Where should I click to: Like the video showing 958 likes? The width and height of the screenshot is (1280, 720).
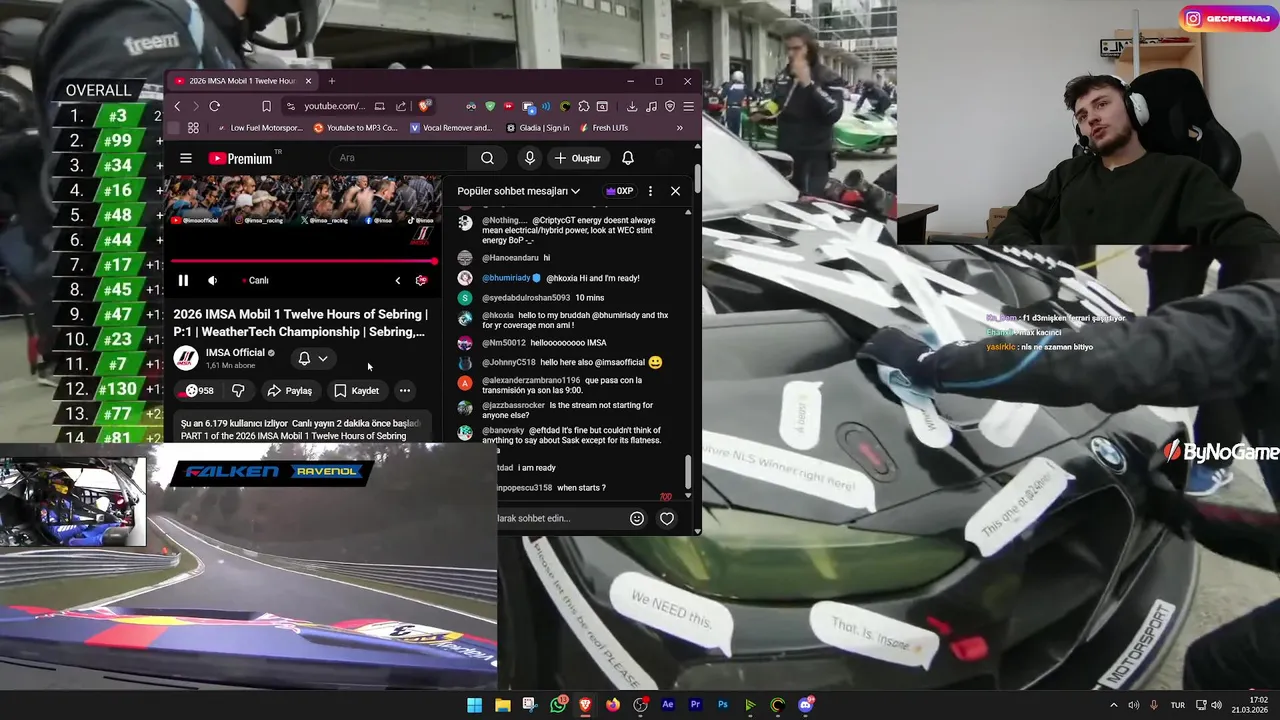(200, 391)
